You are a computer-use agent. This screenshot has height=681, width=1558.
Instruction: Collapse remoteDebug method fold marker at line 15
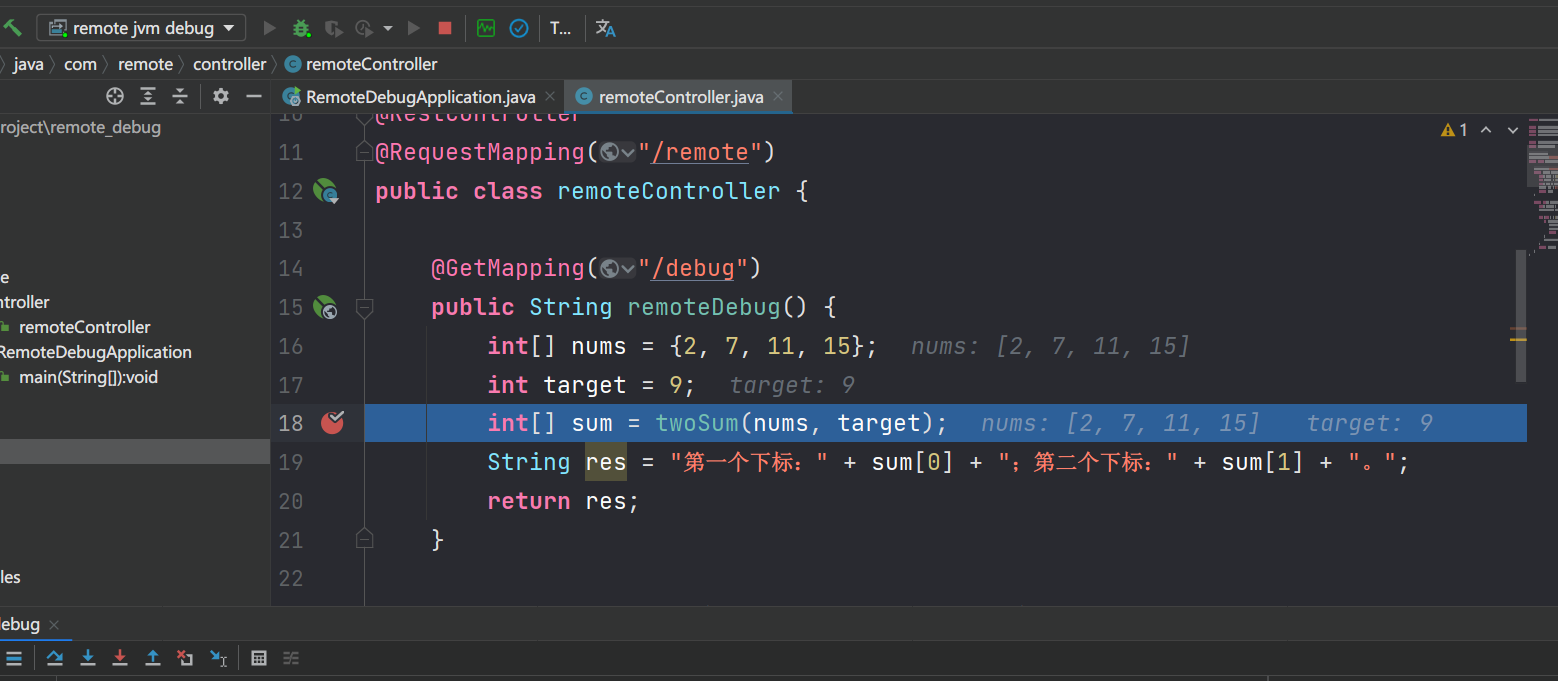point(364,307)
